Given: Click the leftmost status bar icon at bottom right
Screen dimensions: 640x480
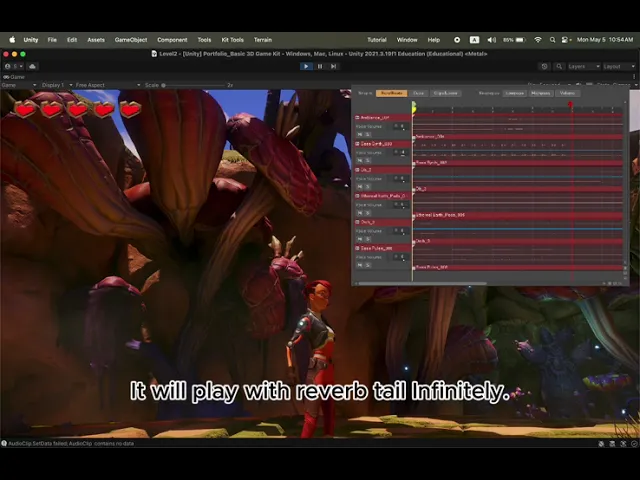Looking at the screenshot, I should [602, 443].
